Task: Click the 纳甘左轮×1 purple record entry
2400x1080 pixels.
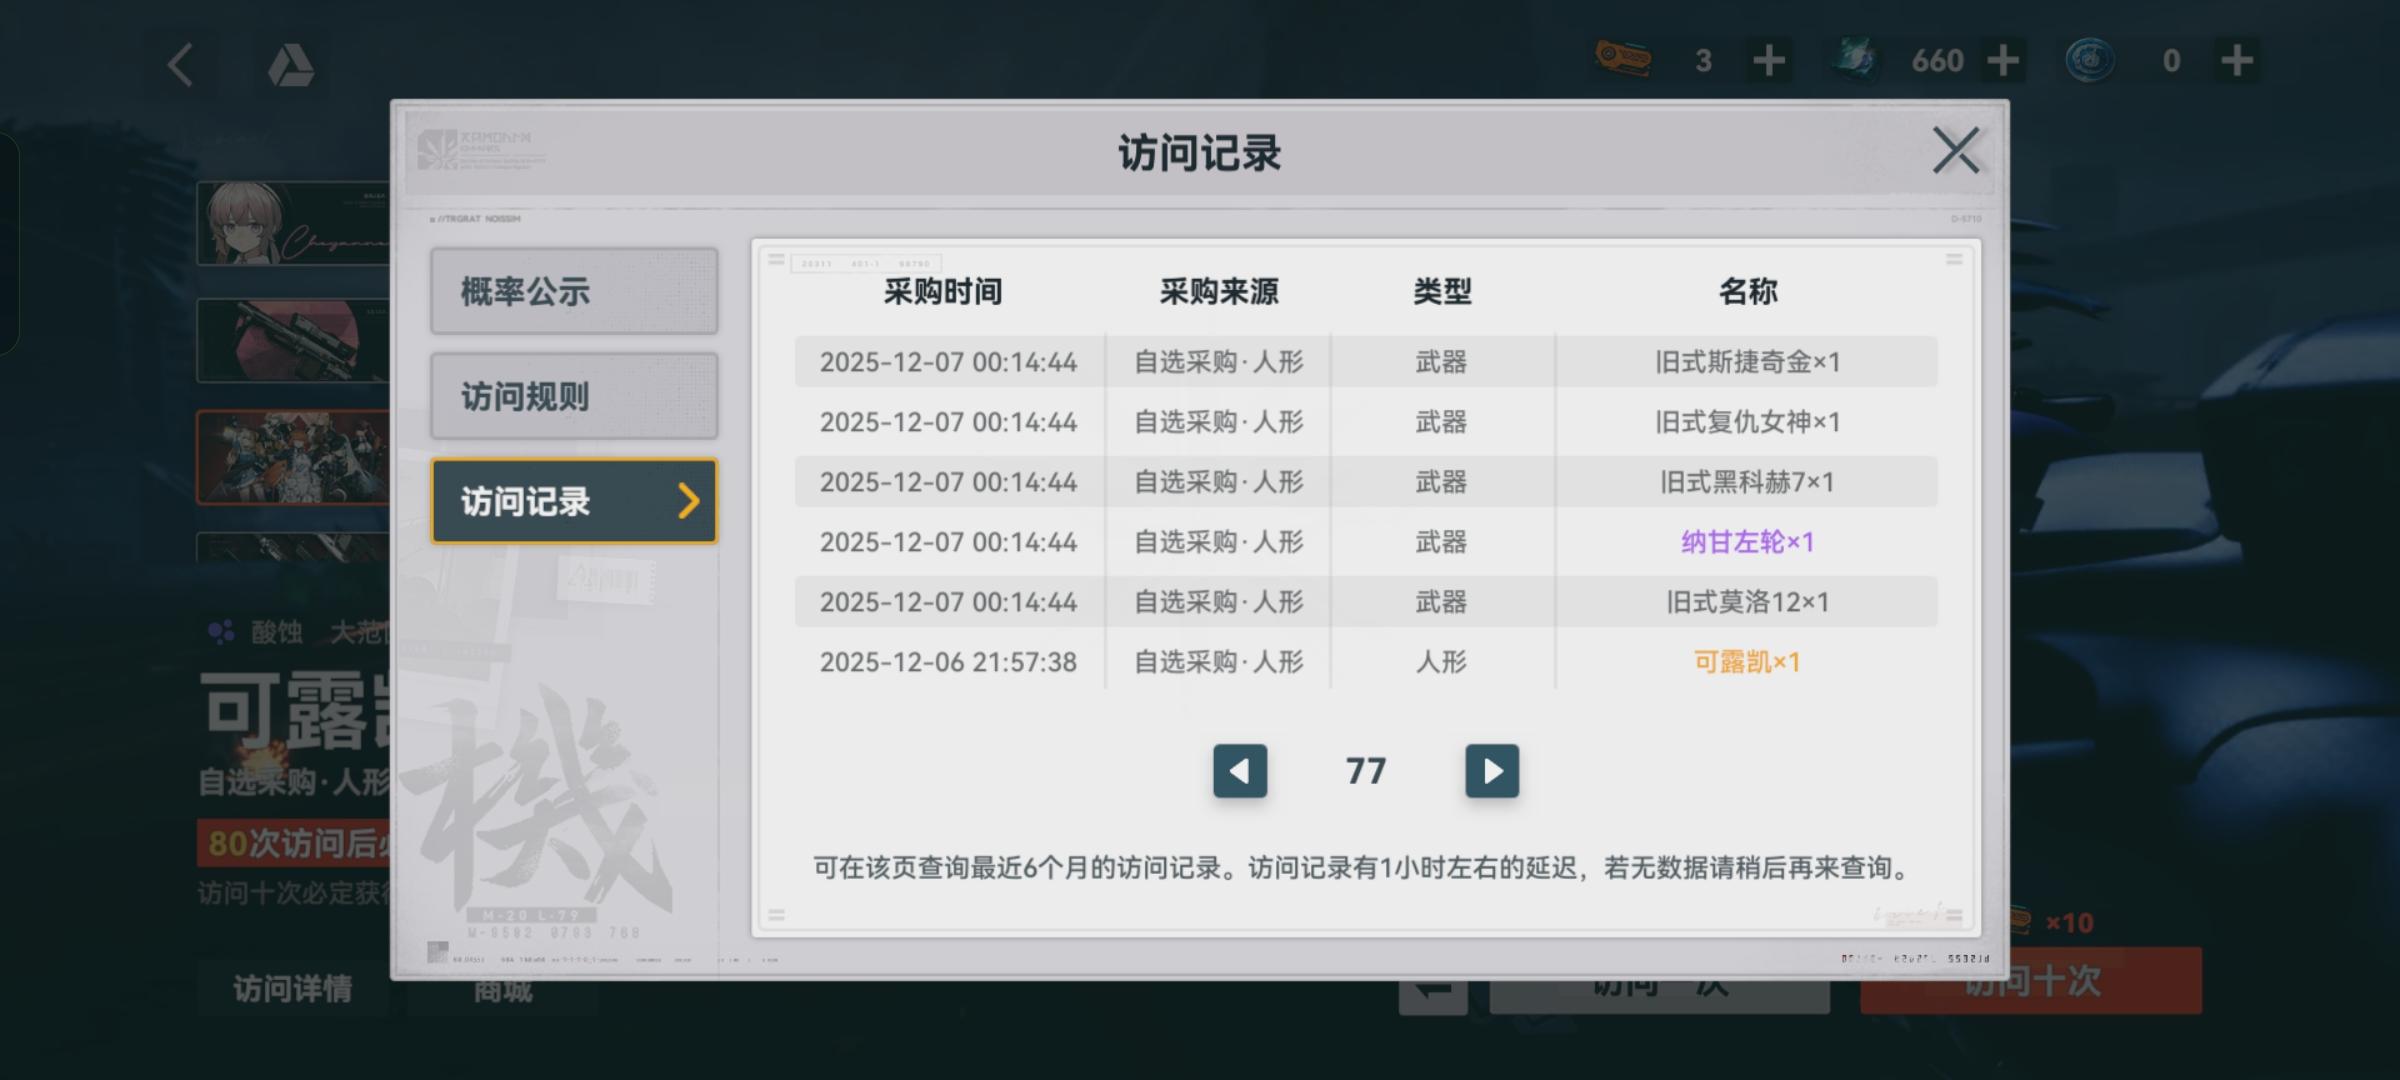Action: tap(1746, 542)
